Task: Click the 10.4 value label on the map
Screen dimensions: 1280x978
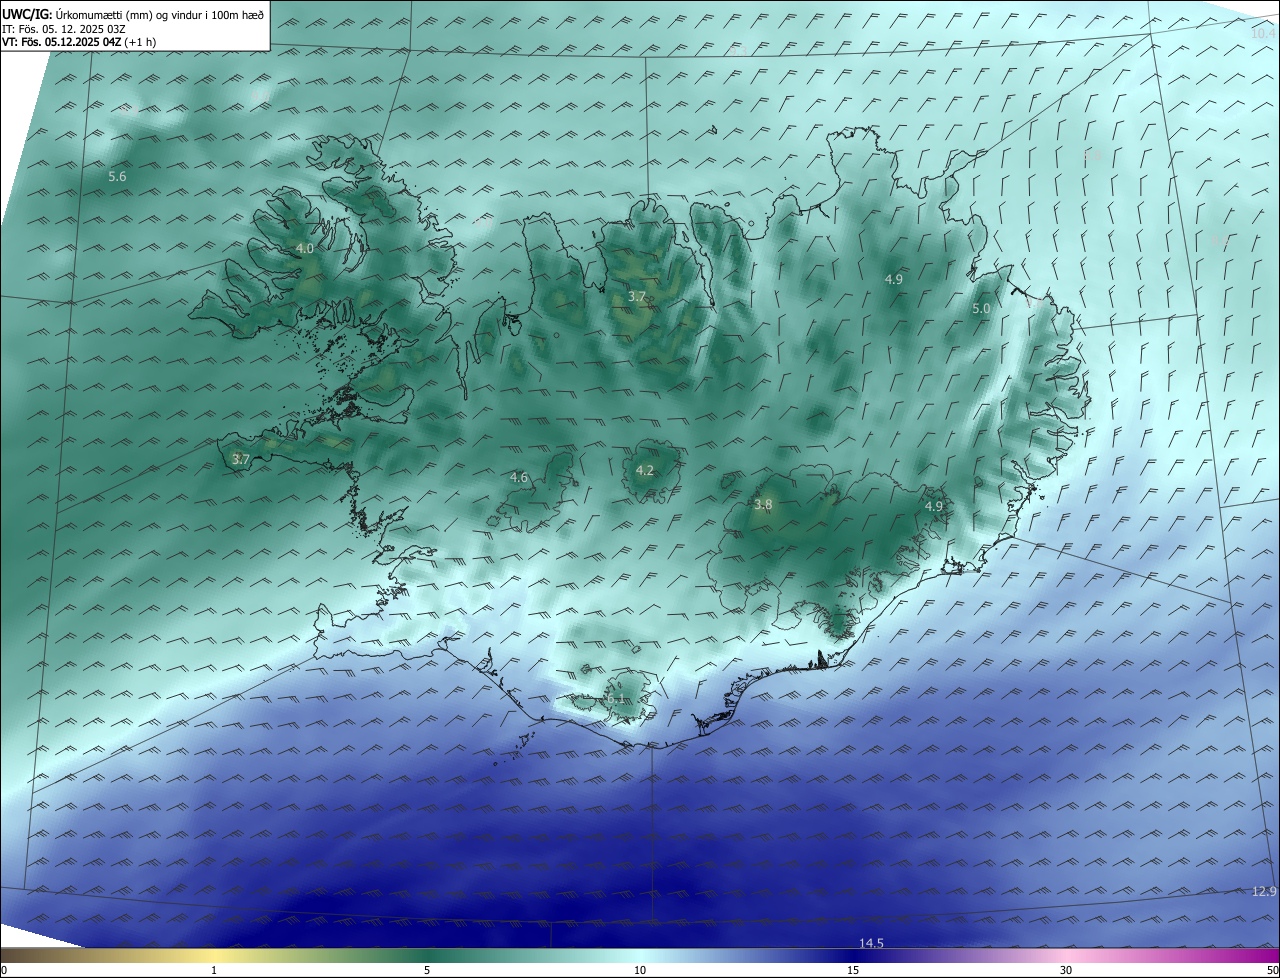Action: [1265, 34]
